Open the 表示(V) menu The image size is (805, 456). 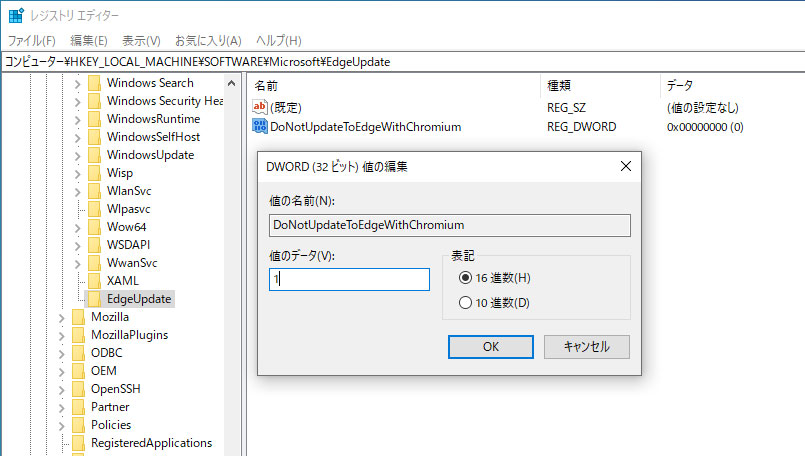[x=141, y=41]
